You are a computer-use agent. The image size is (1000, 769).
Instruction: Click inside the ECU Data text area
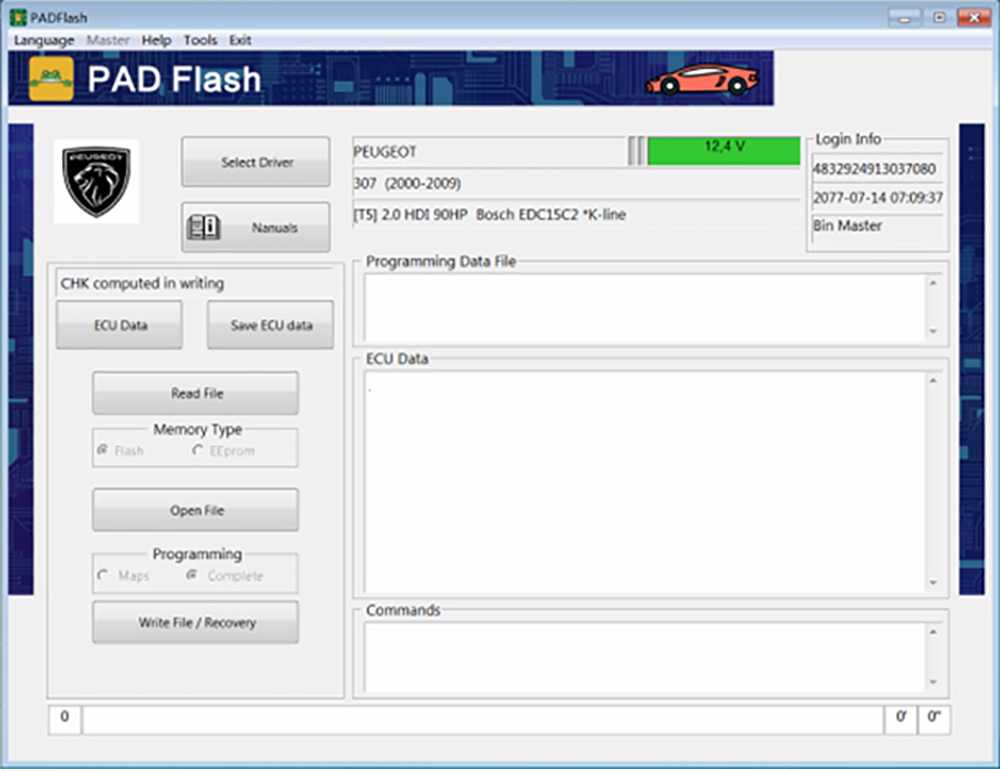click(x=645, y=481)
